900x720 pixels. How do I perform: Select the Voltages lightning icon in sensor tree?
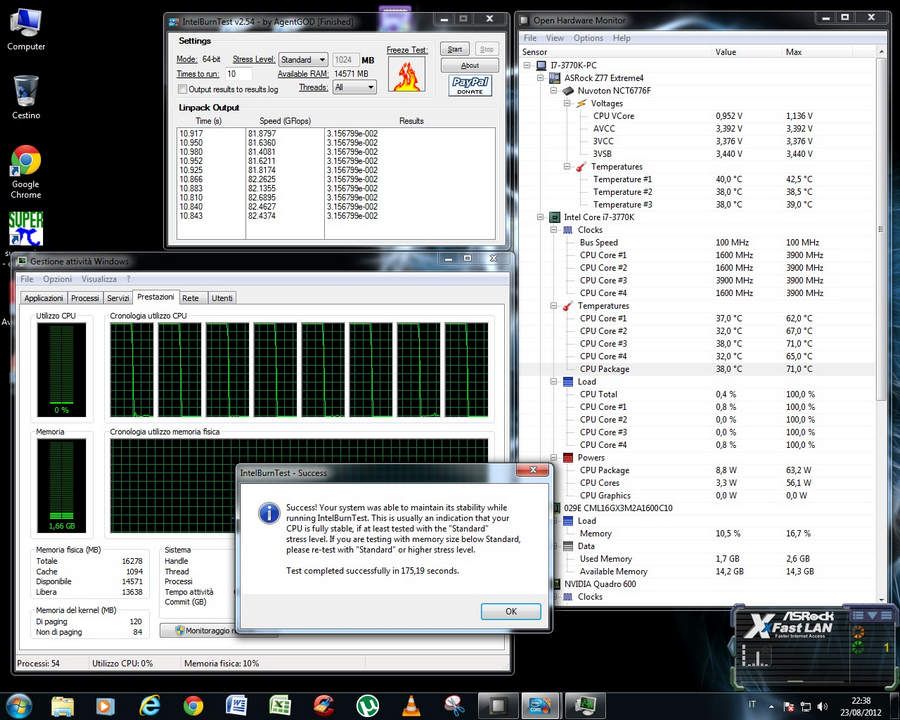[x=581, y=103]
